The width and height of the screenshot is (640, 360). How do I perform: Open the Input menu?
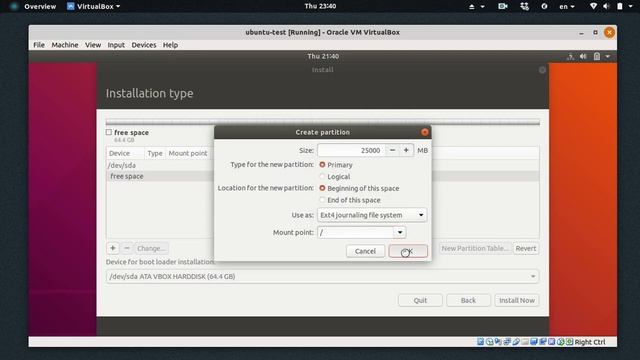[116, 45]
